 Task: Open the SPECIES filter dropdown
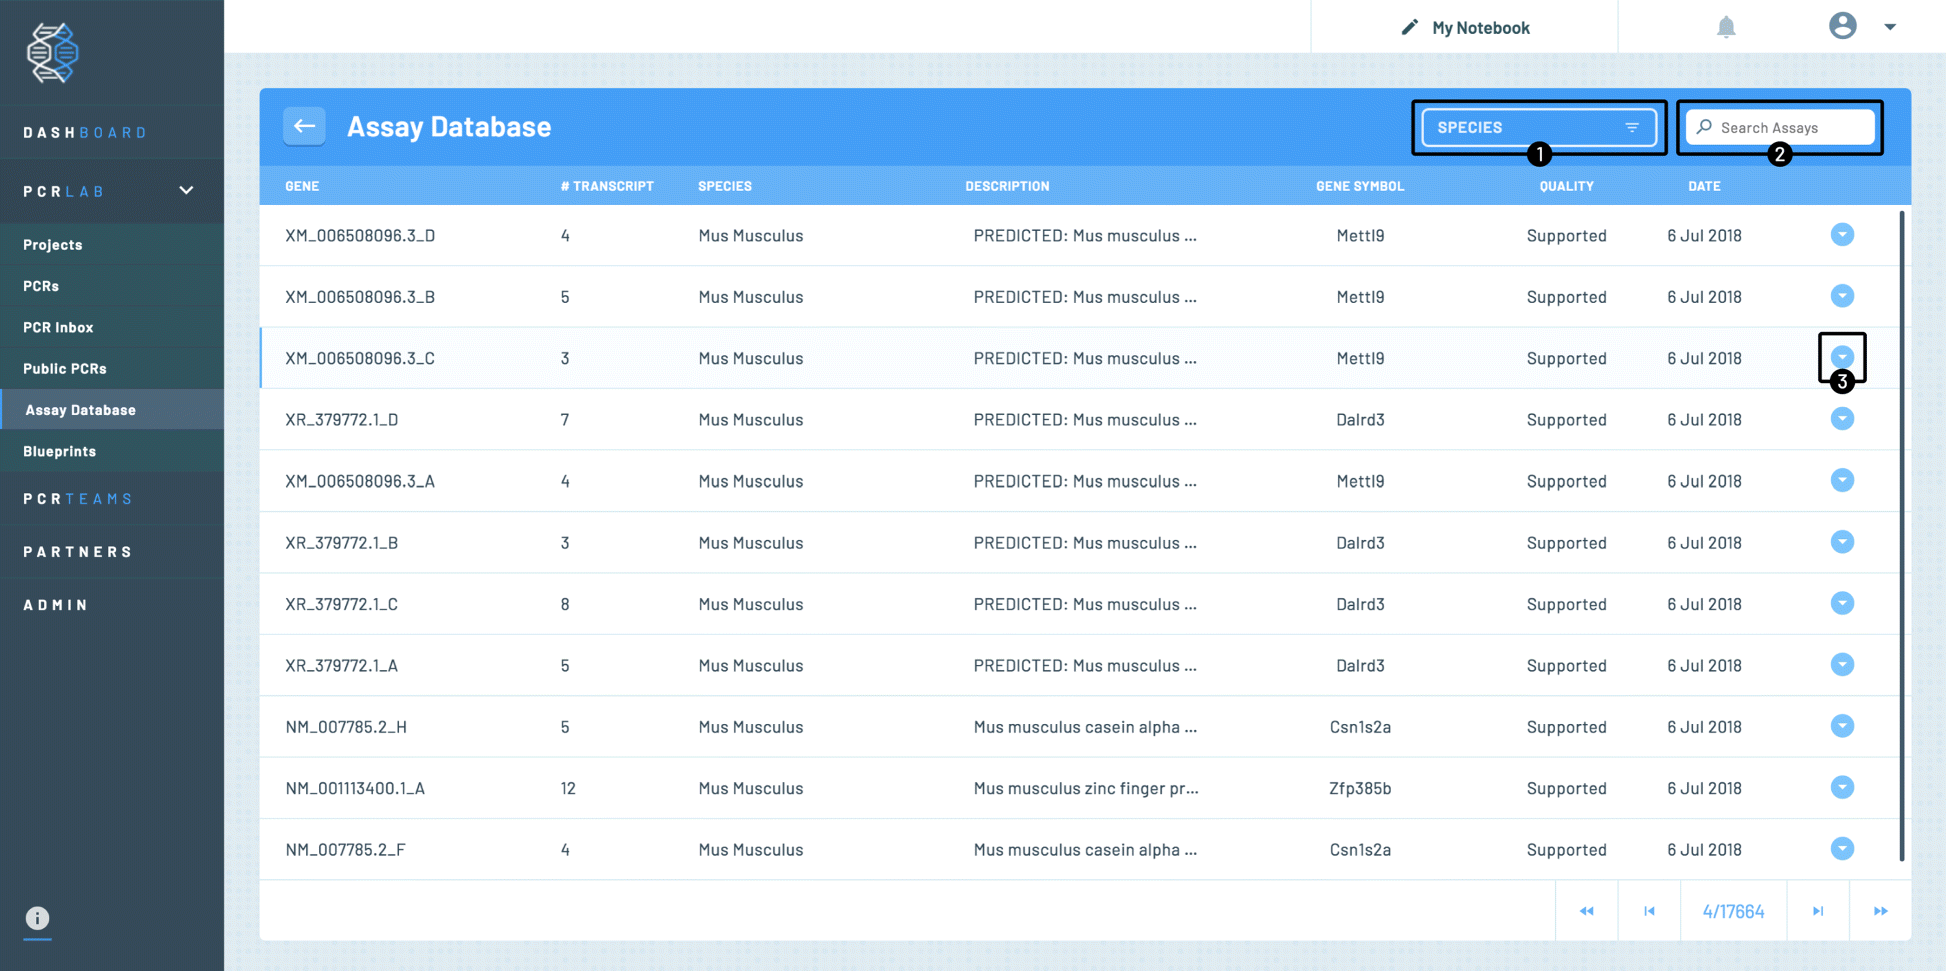[1538, 127]
